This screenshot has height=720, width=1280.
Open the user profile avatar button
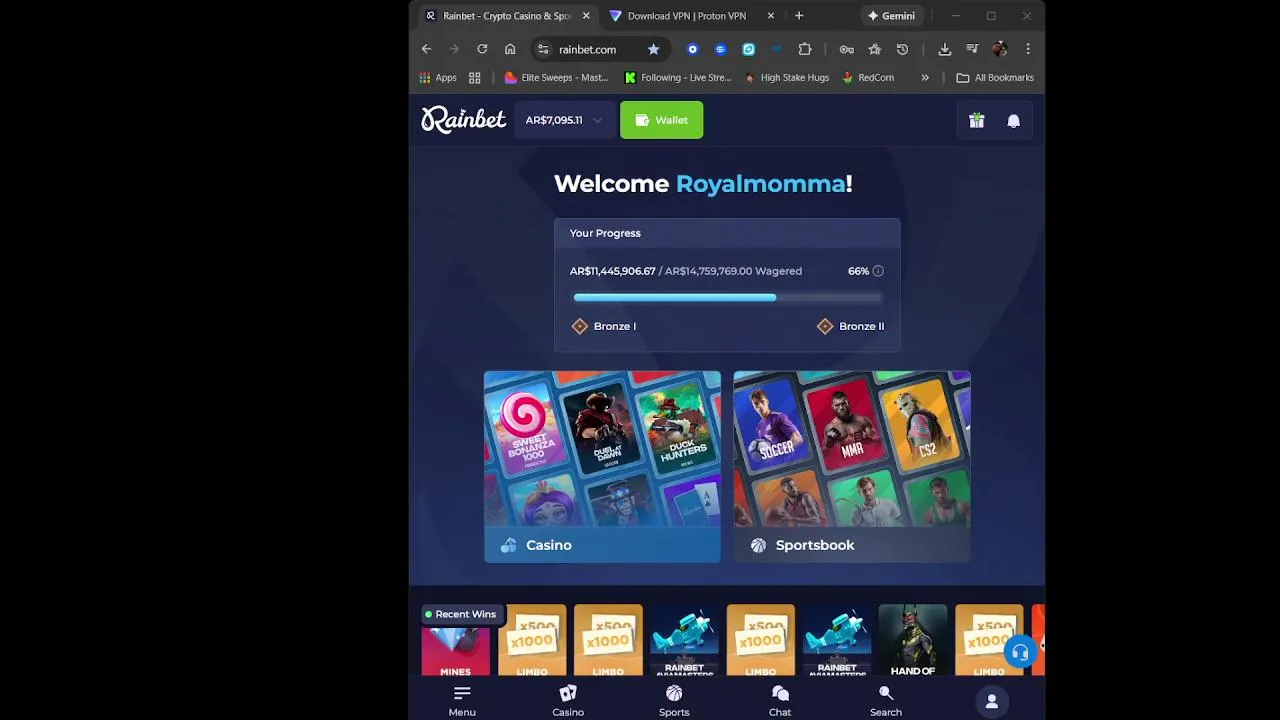point(991,702)
